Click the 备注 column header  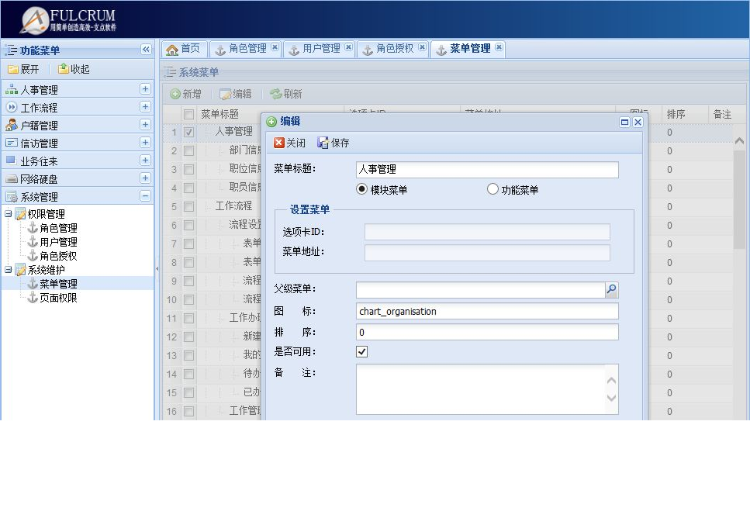pyautogui.click(x=721, y=114)
